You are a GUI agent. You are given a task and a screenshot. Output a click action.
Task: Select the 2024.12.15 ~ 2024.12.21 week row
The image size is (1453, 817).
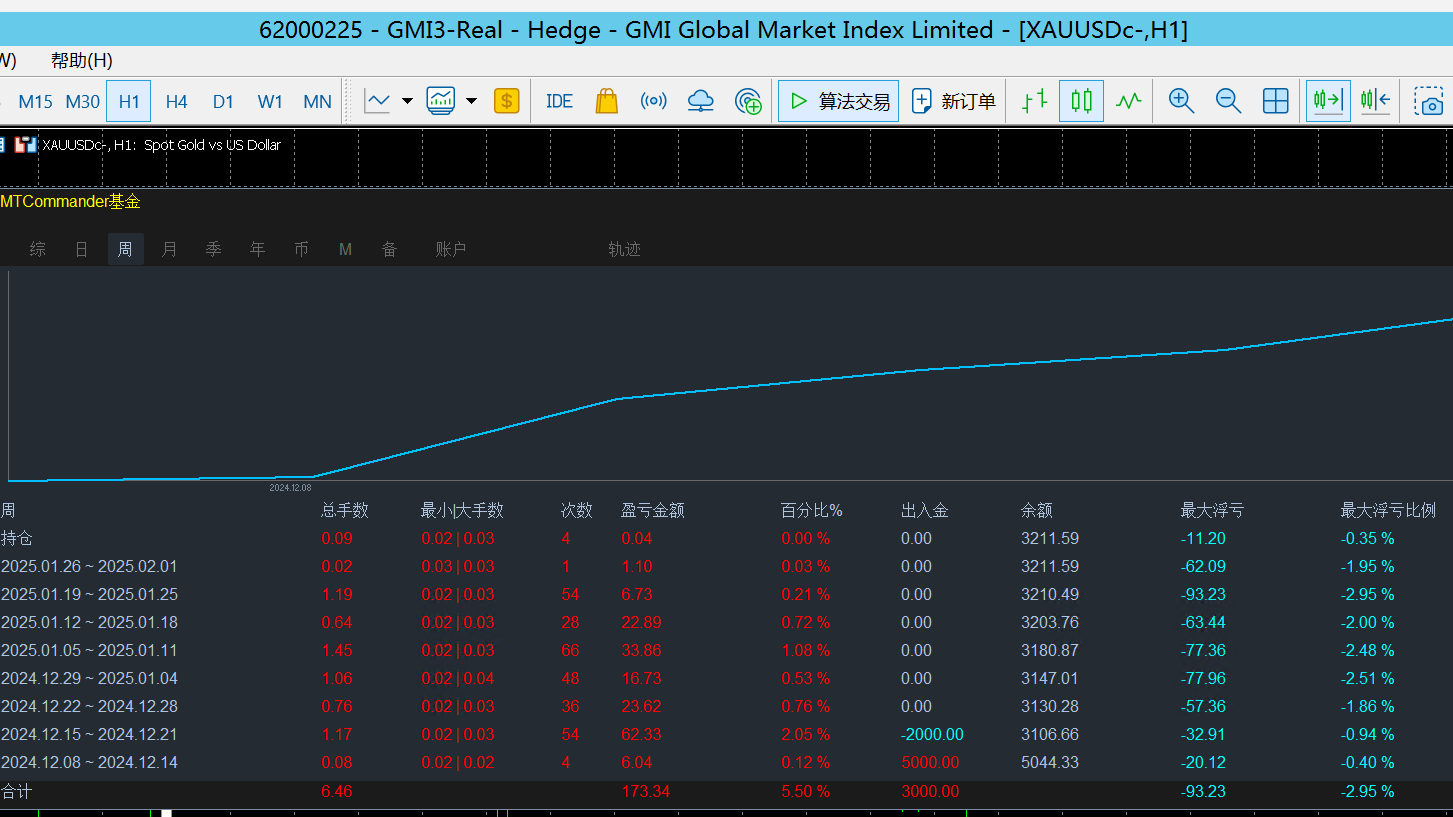click(89, 734)
